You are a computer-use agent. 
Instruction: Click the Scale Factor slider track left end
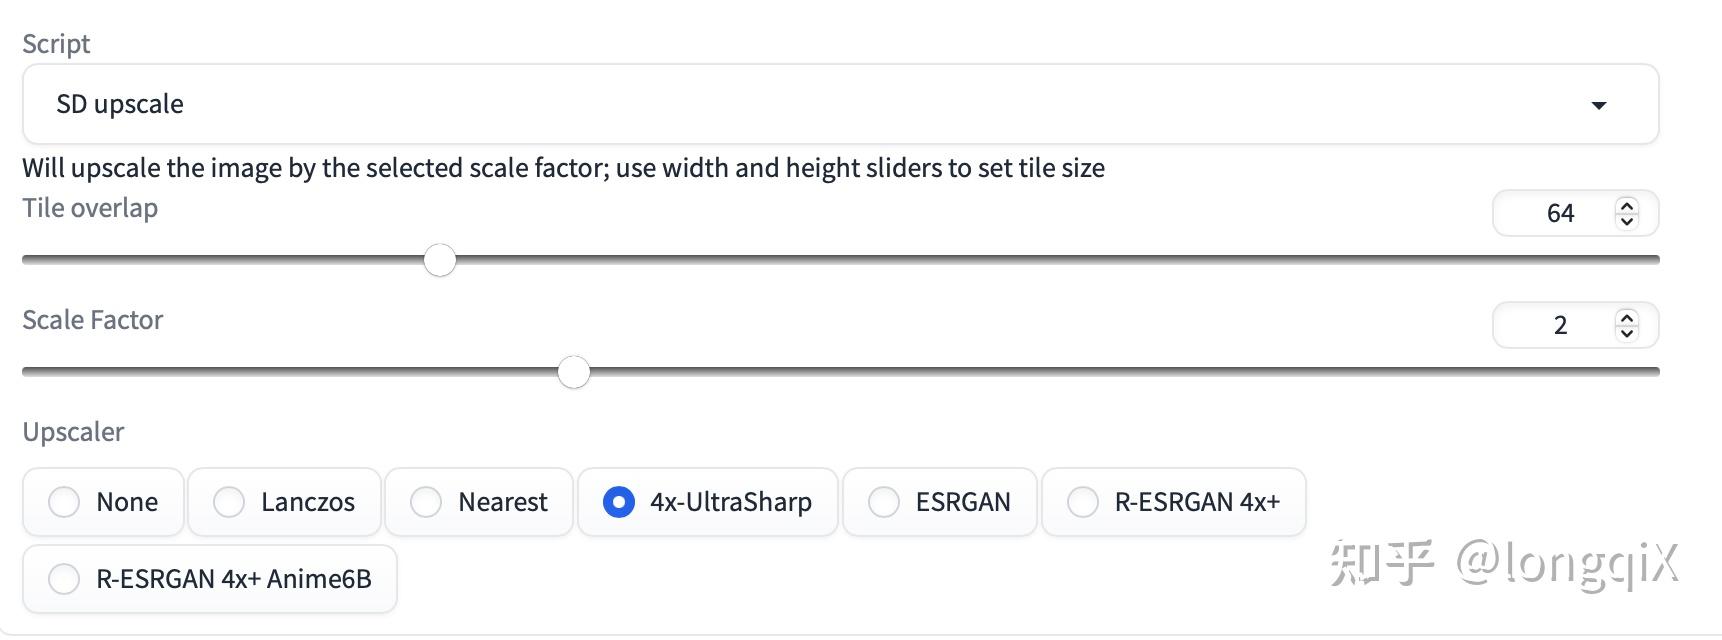(30, 372)
